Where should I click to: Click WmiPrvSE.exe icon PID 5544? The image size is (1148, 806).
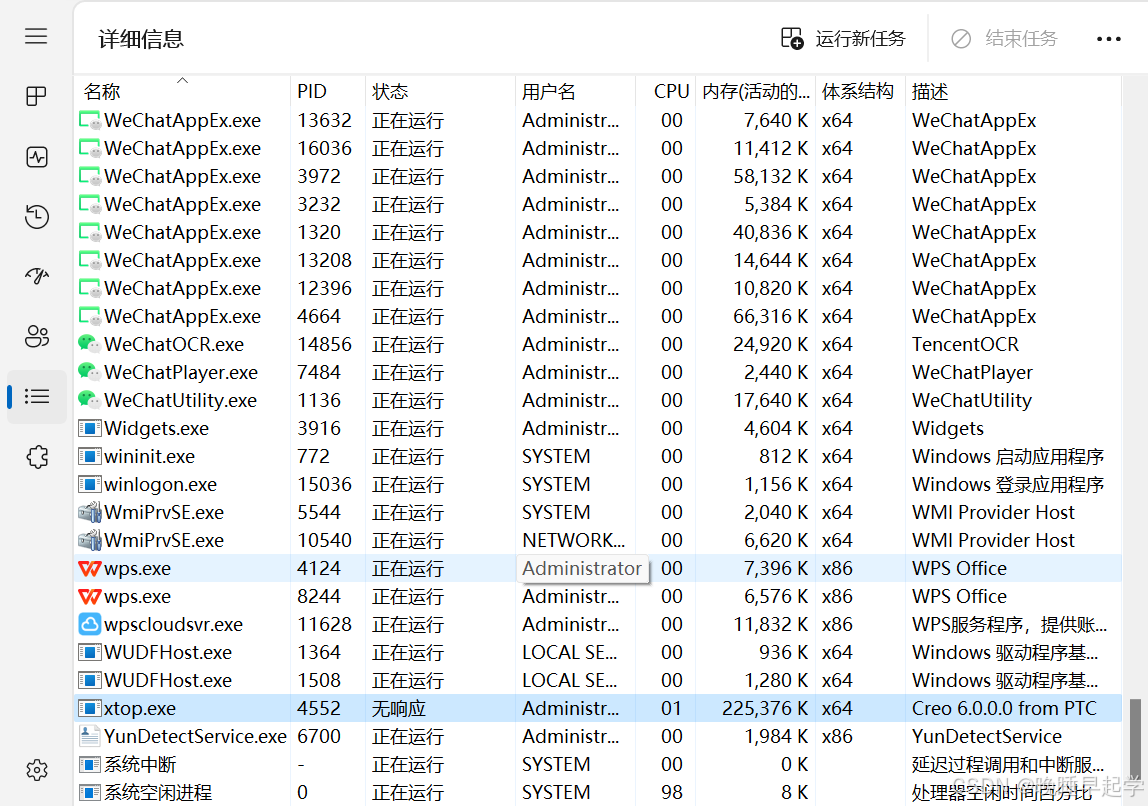[x=89, y=512]
